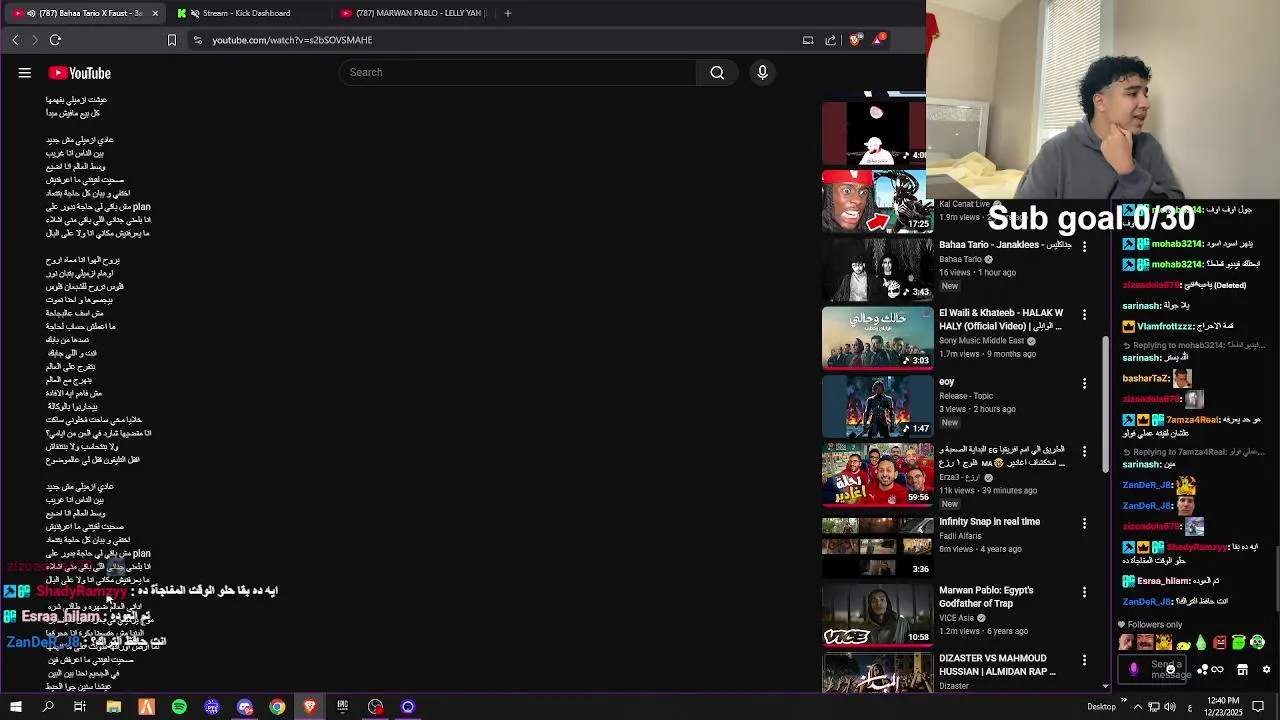
Task: Open the VICE Marwan Pablo thumbnail 10:58
Action: [877, 614]
